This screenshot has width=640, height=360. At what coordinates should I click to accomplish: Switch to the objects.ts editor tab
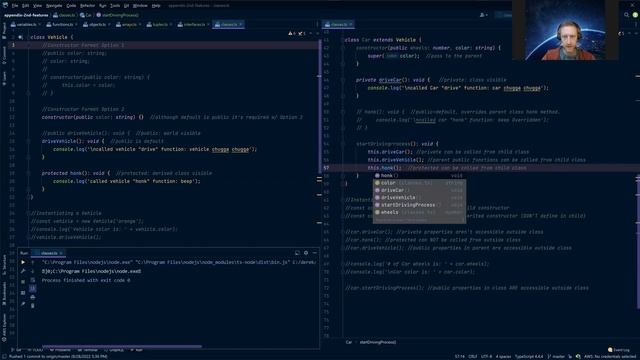pos(97,24)
